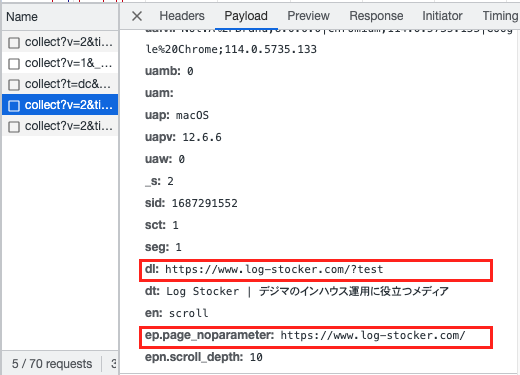Screen dimensions: 520x375
Task: Select the collect?v=1&_ request row
Action: [60, 63]
